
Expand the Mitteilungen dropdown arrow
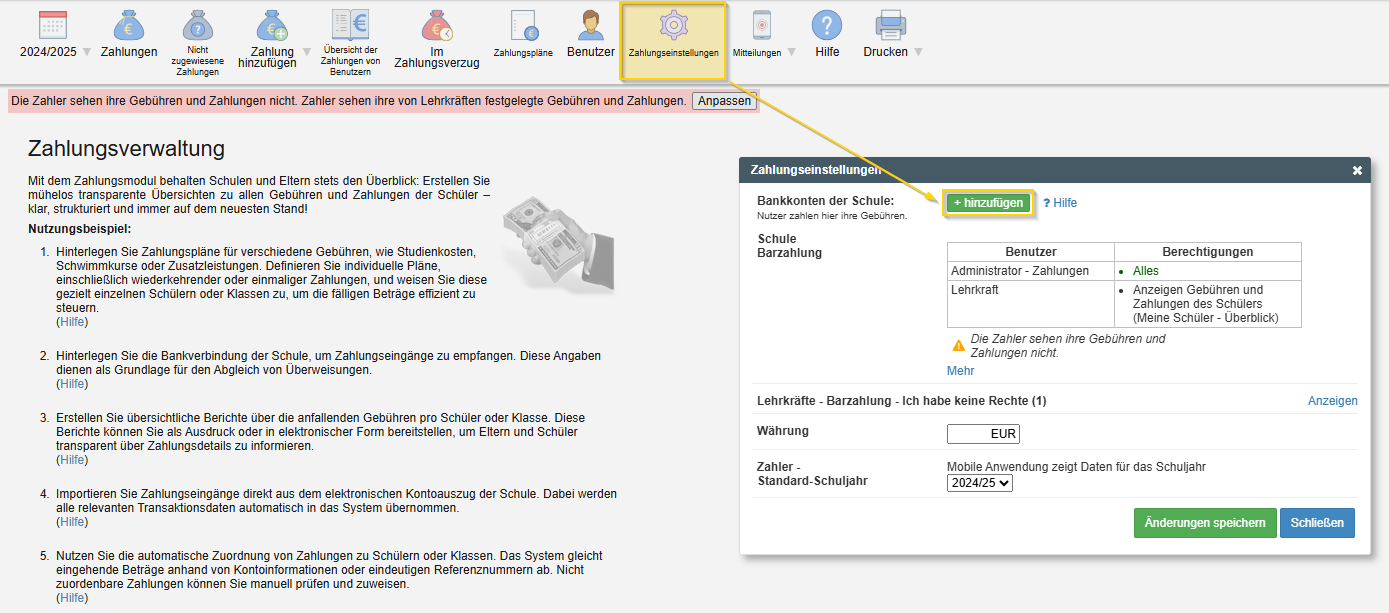tap(791, 52)
